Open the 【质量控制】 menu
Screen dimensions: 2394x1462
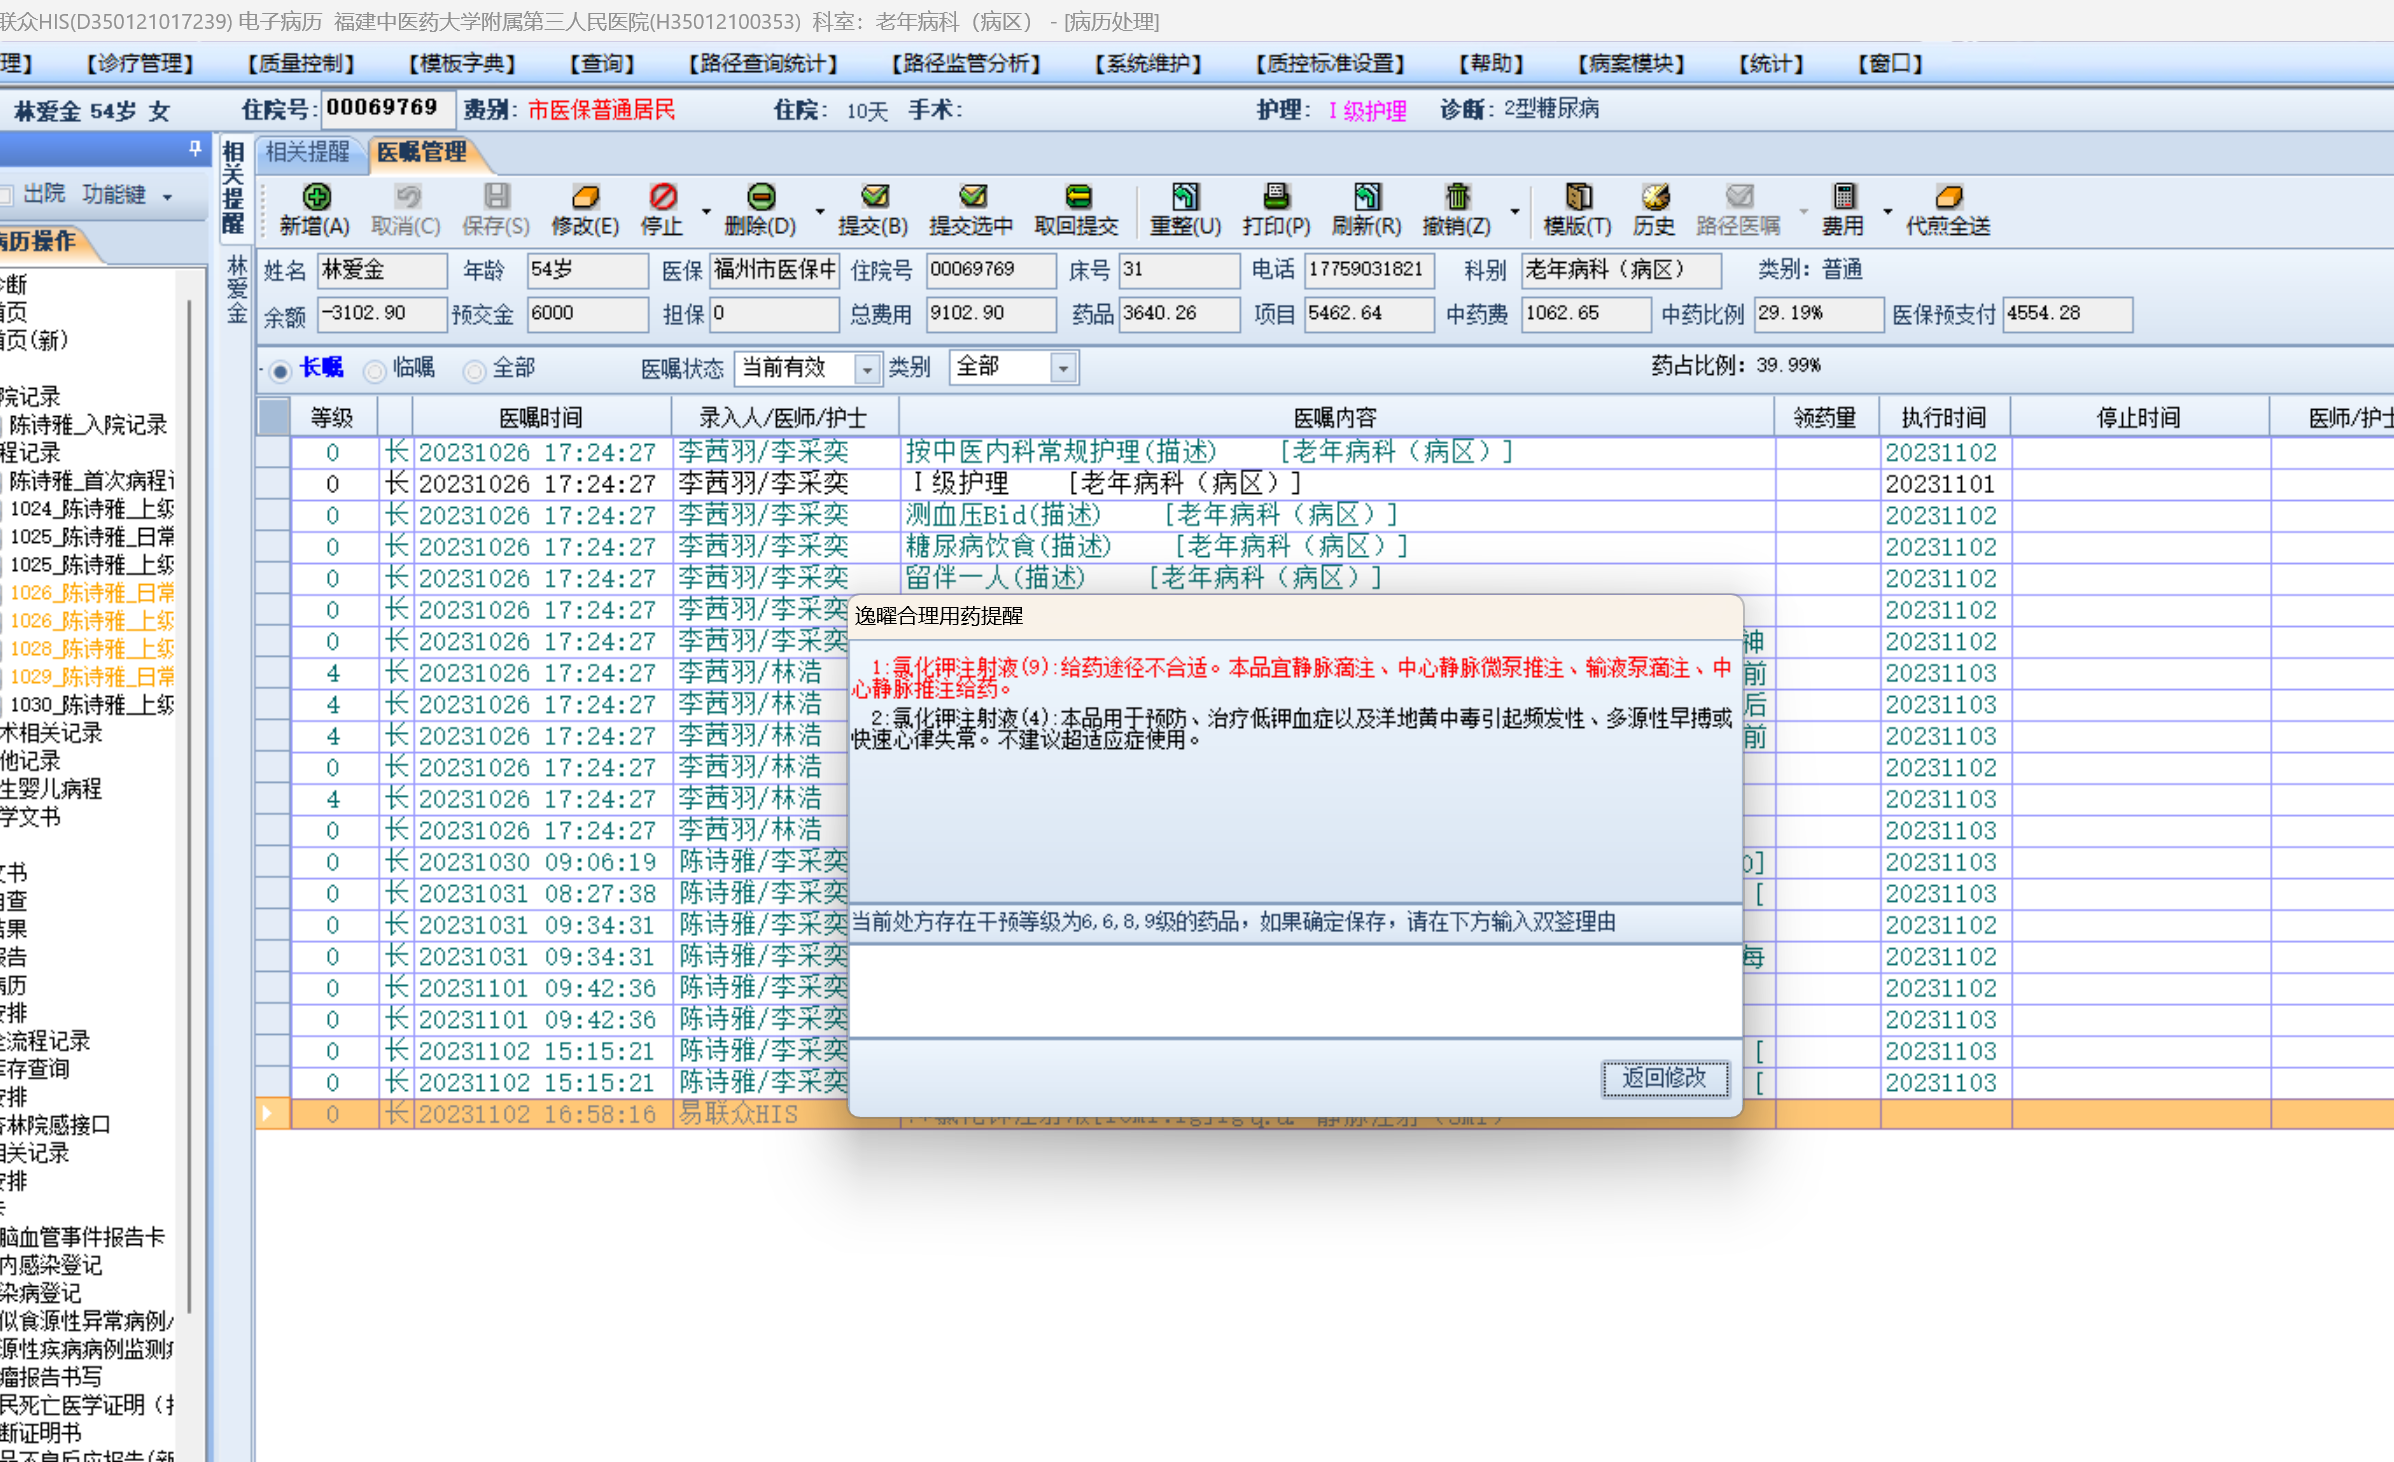tap(301, 64)
